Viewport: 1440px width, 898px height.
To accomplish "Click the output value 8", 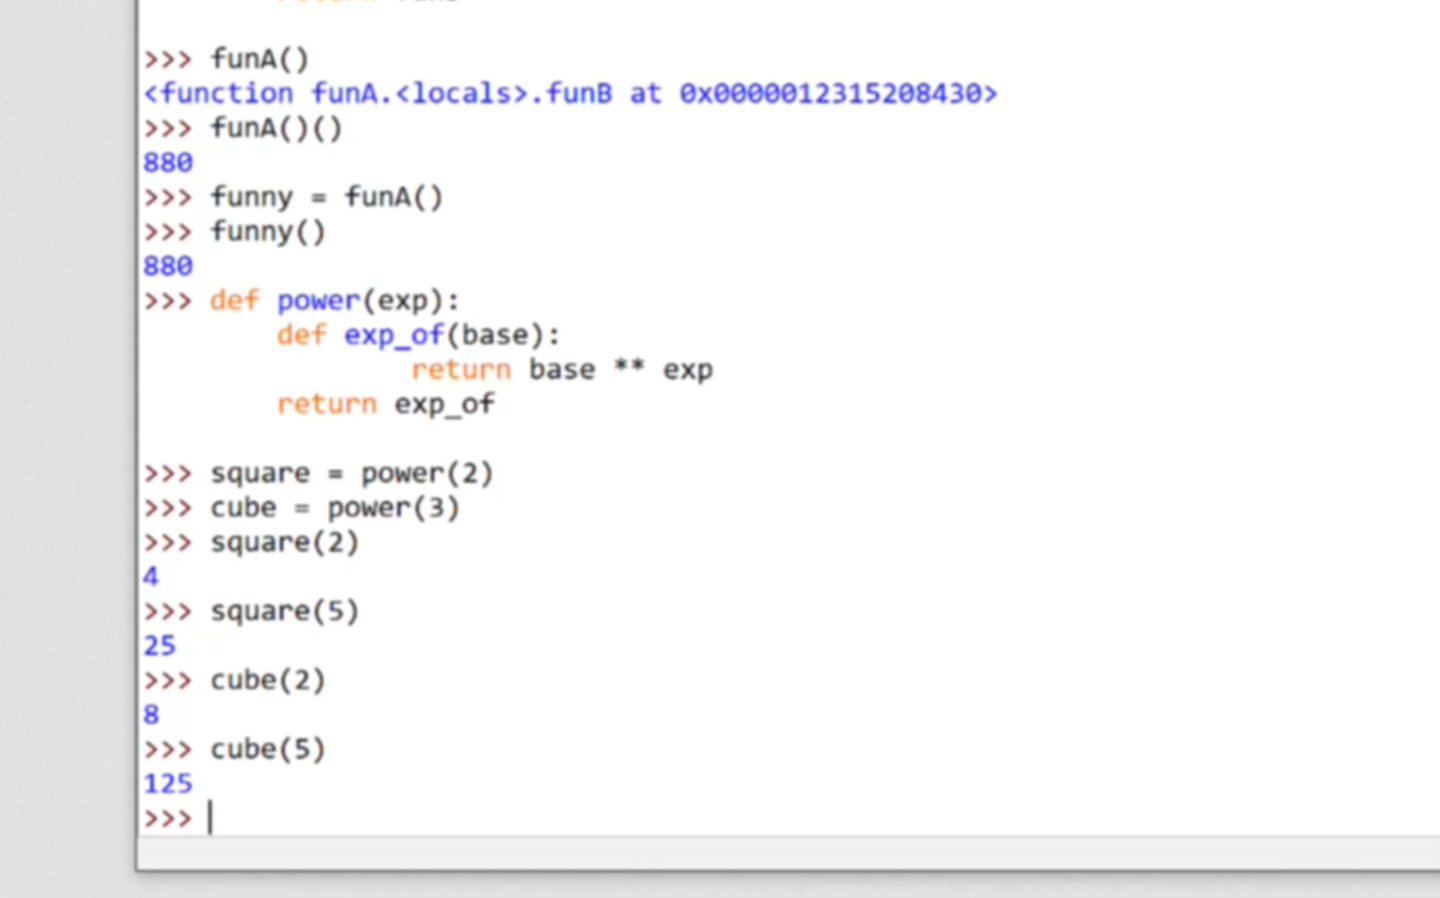I will (150, 715).
